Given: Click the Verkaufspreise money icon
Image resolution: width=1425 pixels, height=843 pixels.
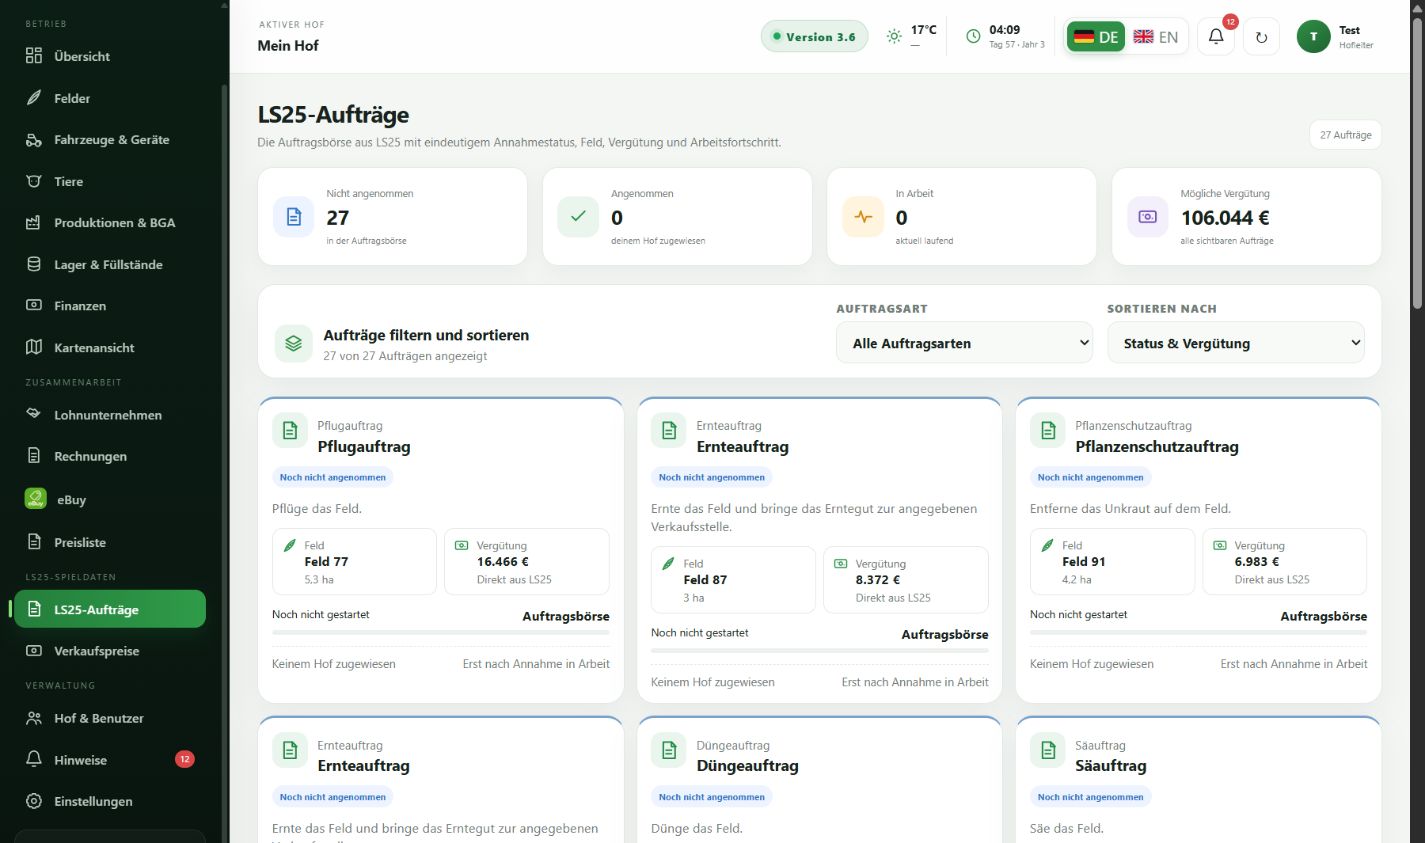Looking at the screenshot, I should click(34, 651).
